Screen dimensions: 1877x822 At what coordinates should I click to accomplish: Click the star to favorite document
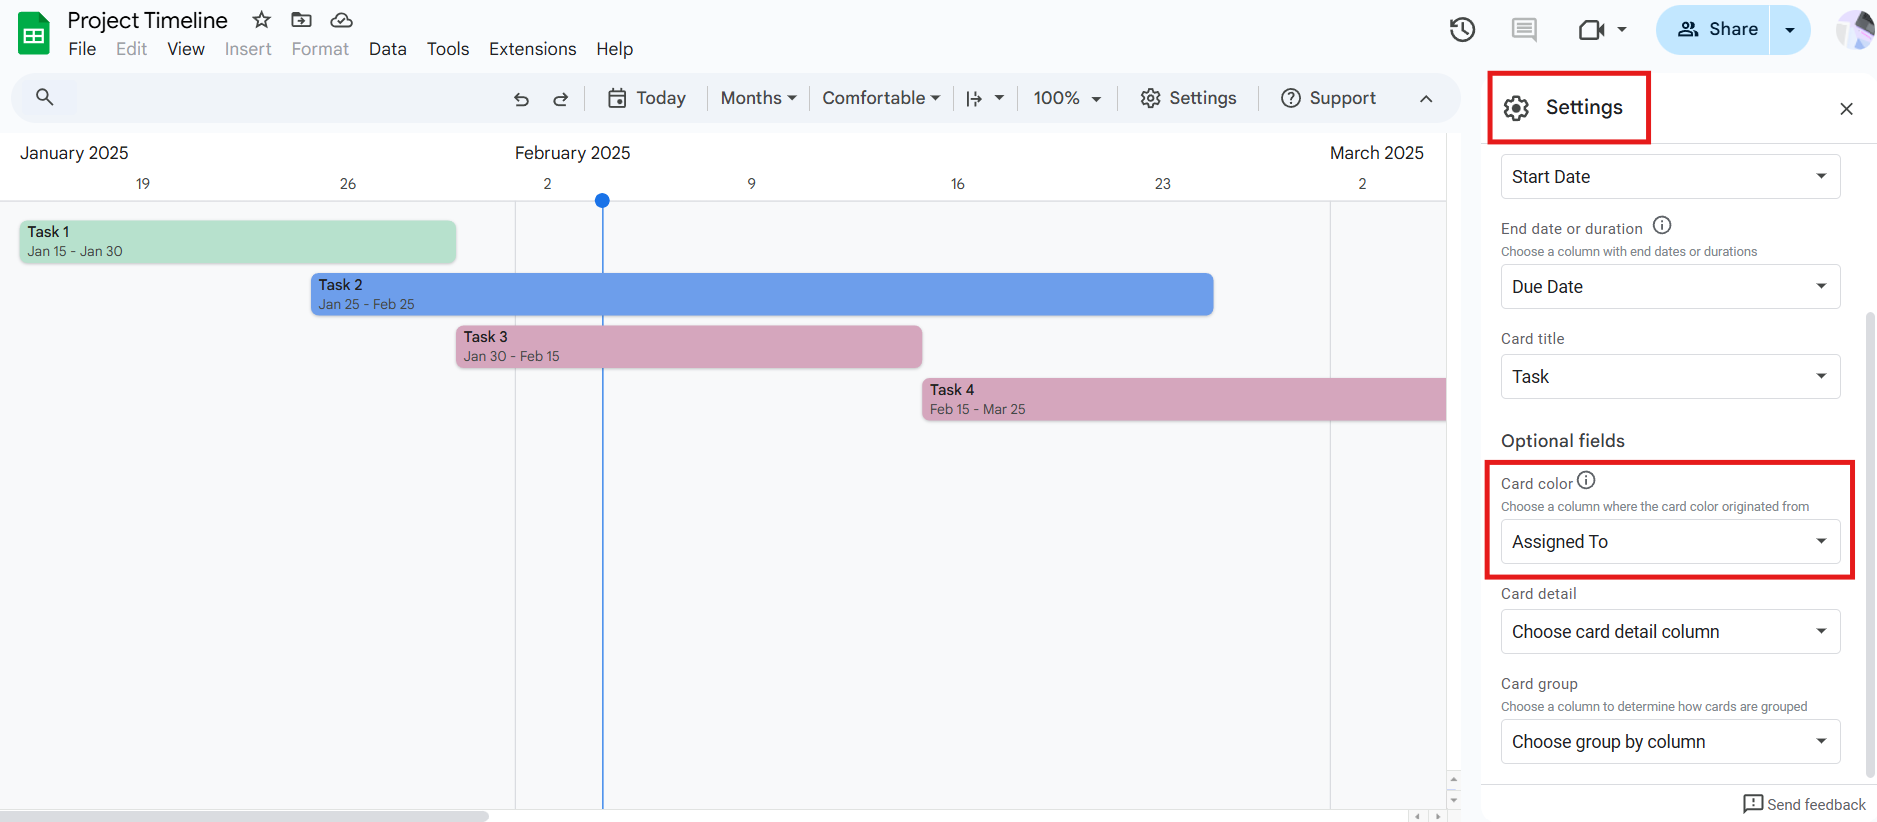pyautogui.click(x=261, y=20)
